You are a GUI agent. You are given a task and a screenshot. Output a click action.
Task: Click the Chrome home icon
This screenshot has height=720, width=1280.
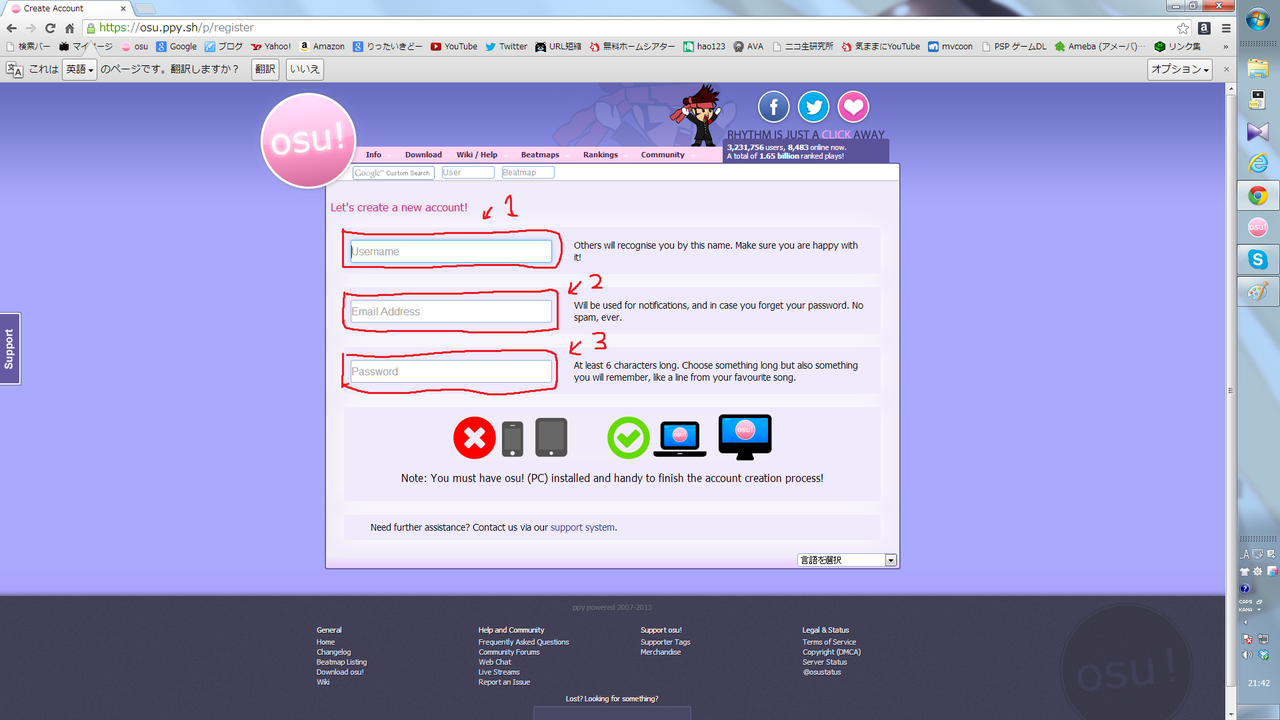coord(69,28)
